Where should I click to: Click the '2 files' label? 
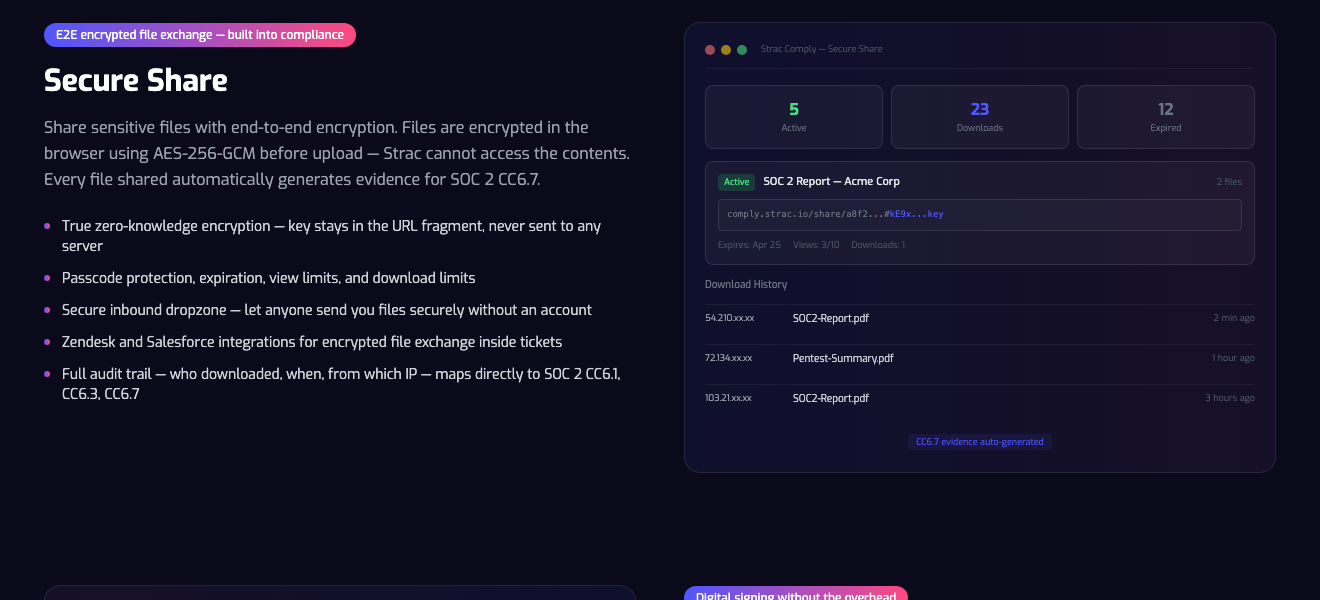pyautogui.click(x=1229, y=182)
